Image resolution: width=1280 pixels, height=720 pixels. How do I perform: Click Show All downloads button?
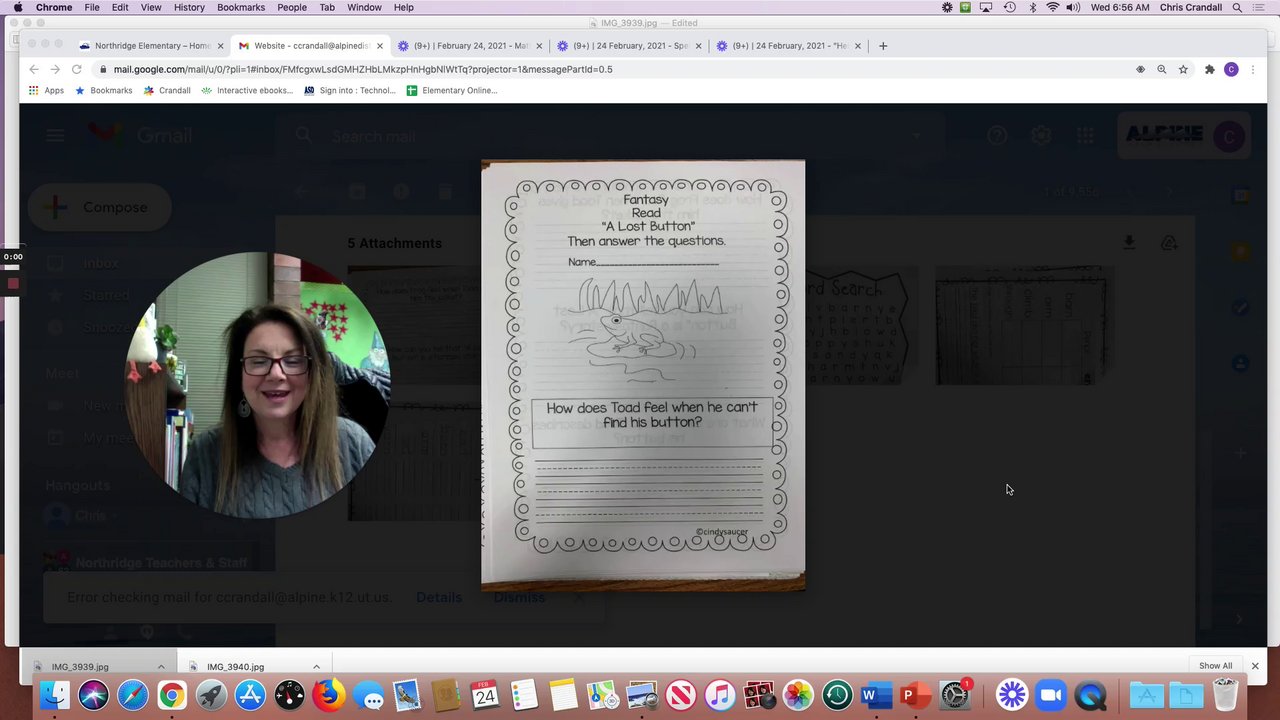pos(1216,666)
